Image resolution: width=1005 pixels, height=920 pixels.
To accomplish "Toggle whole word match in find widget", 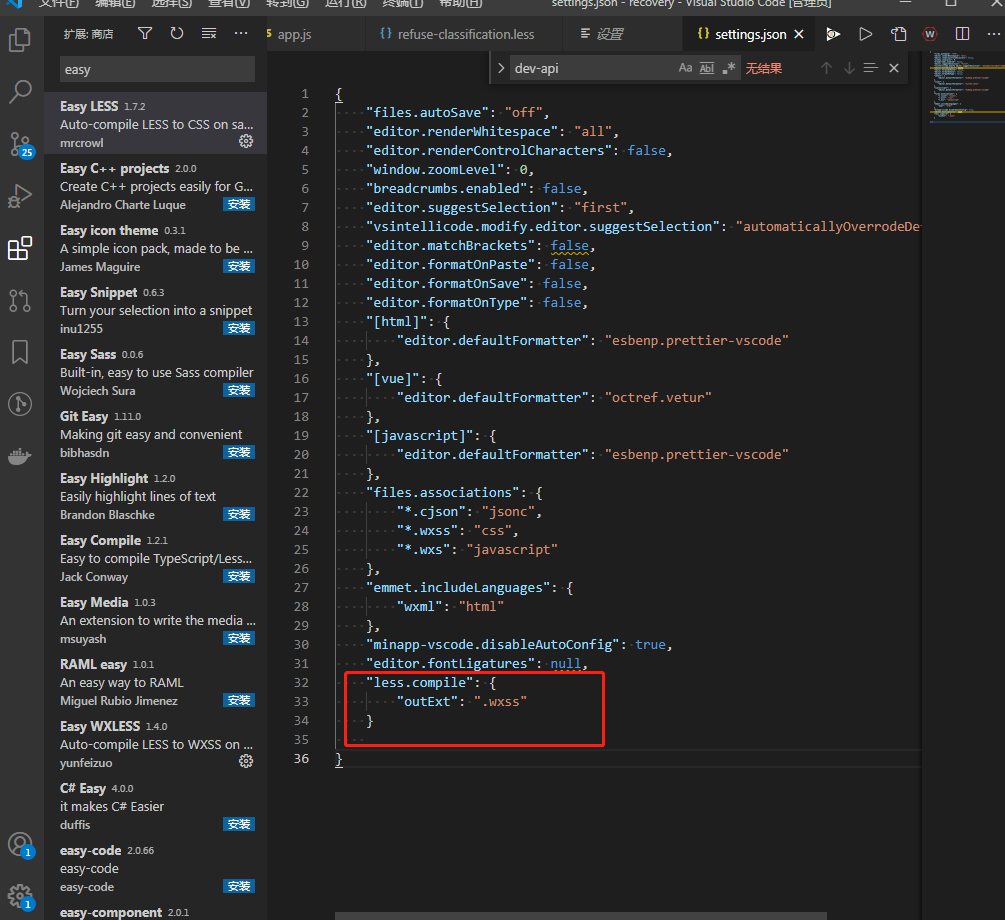I will coord(707,68).
